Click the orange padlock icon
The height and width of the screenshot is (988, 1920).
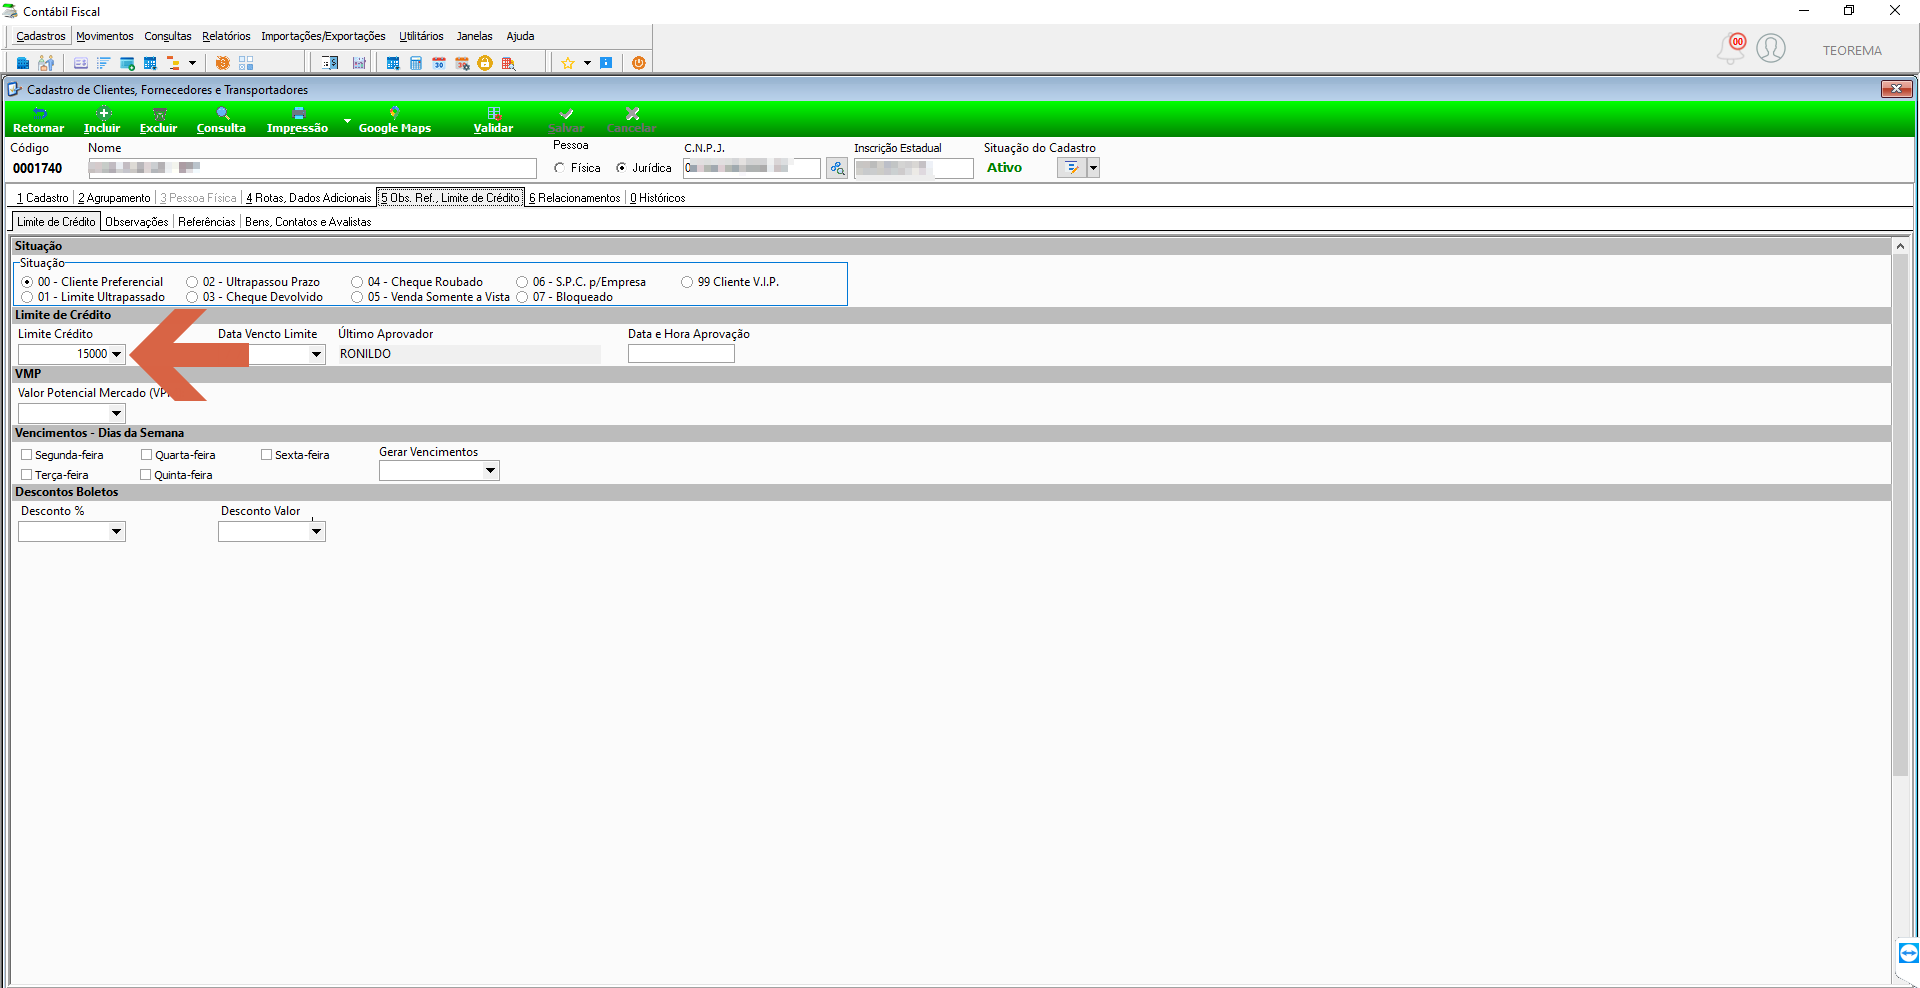[x=485, y=63]
